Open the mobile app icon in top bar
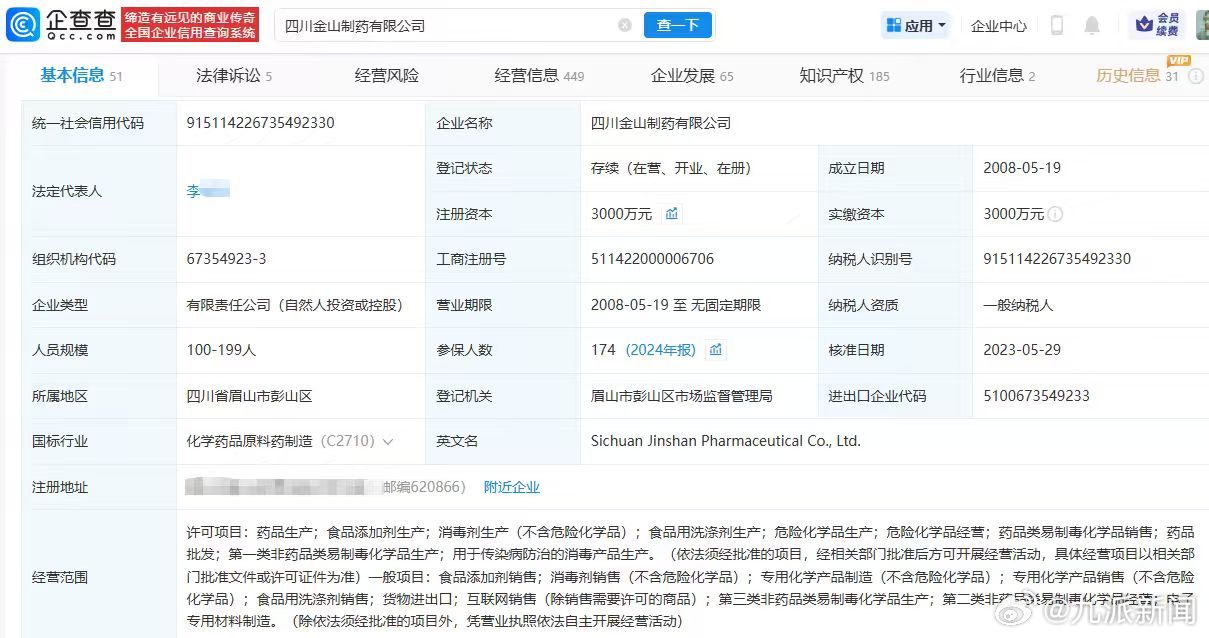Viewport: 1209px width, 638px height. 1056,25
